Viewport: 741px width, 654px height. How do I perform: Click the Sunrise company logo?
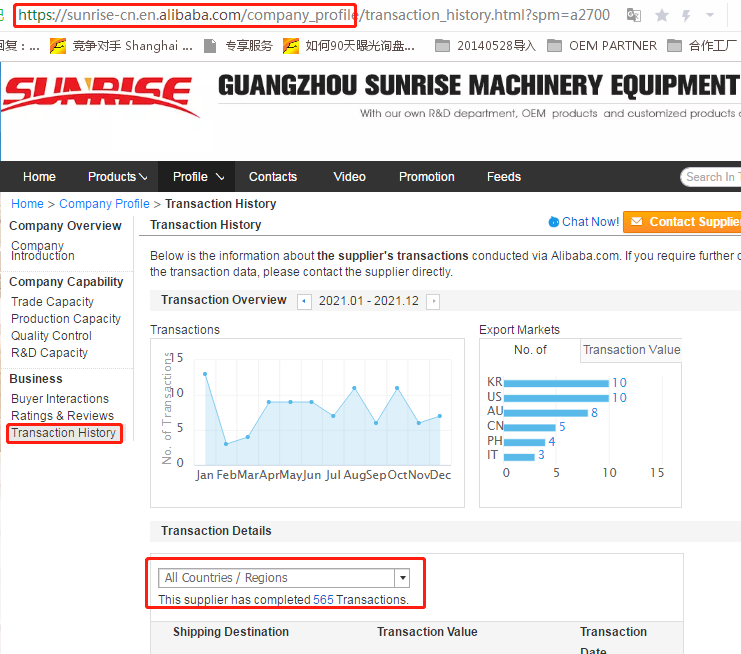(x=100, y=96)
